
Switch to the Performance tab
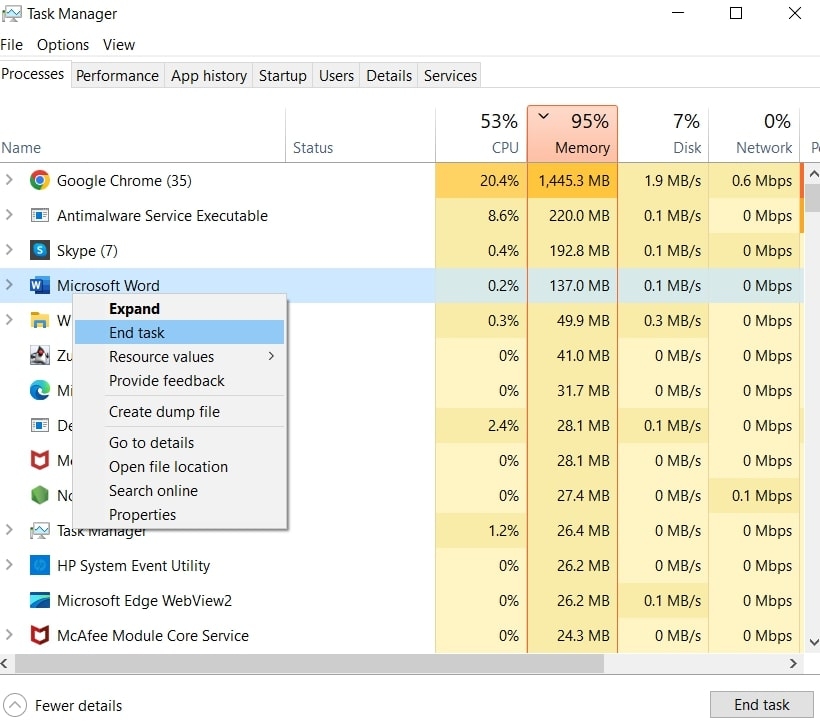117,76
